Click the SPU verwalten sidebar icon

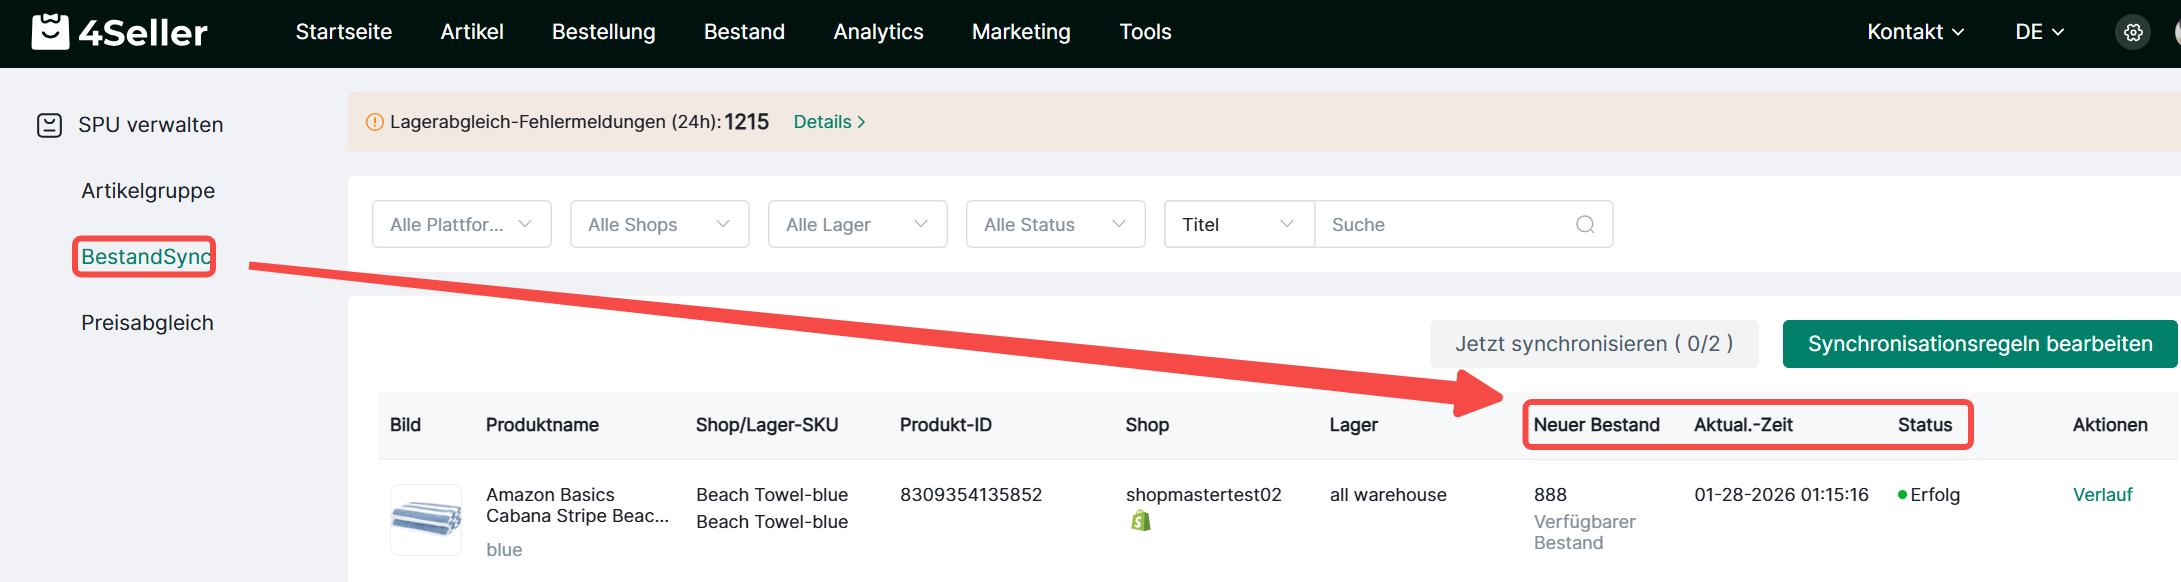[49, 125]
